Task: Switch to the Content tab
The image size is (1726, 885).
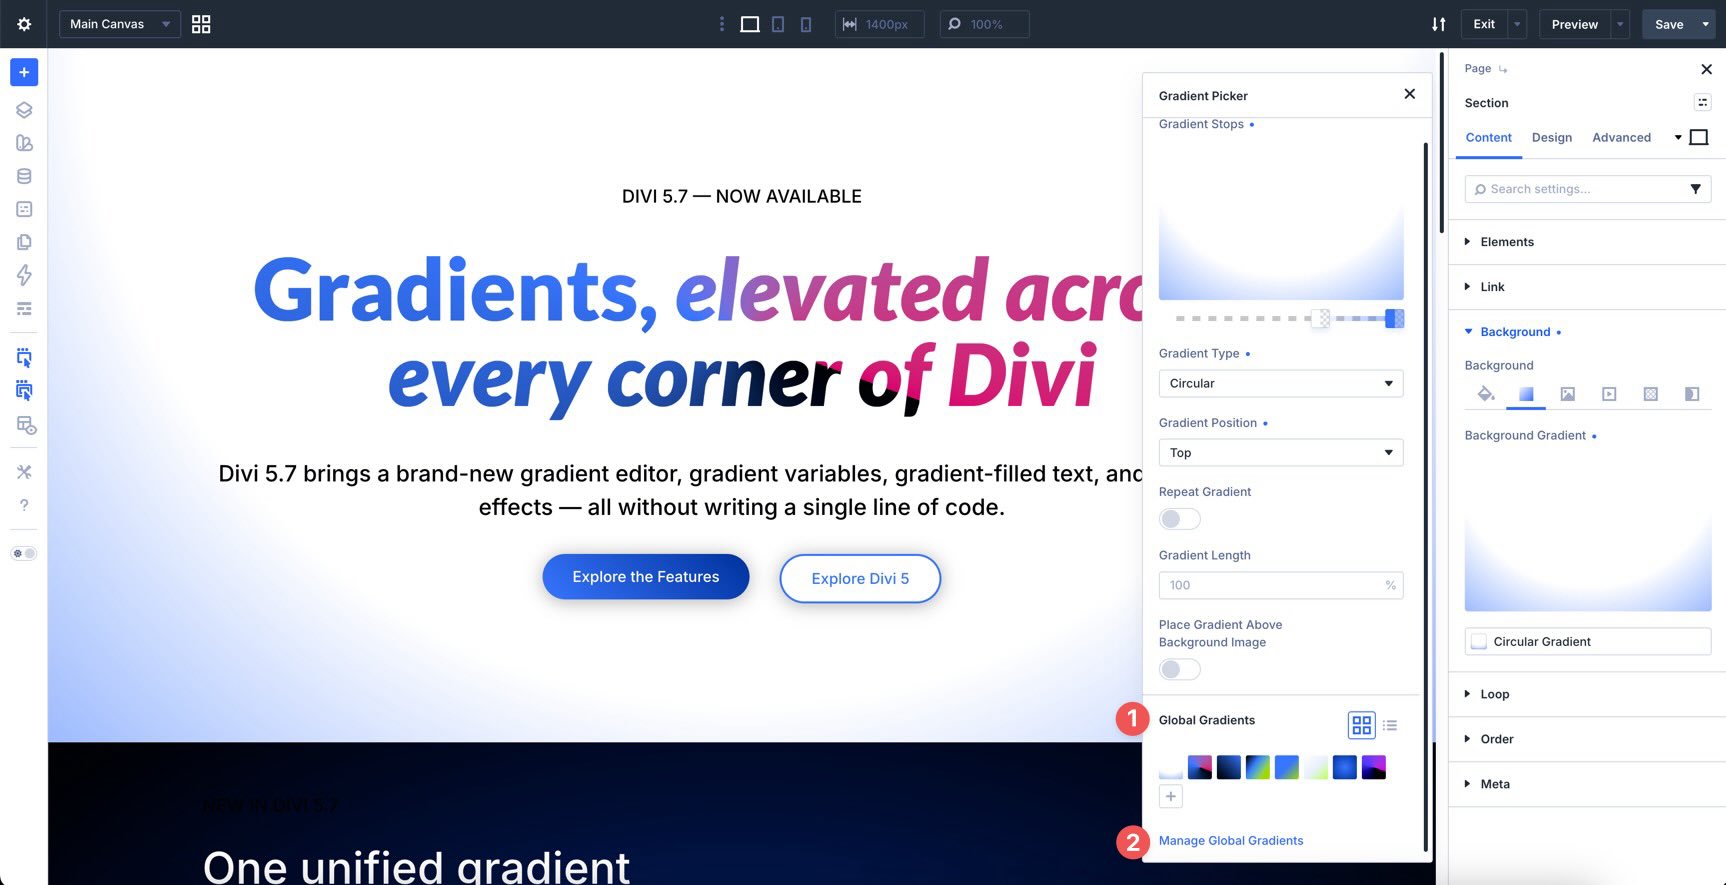Action: coord(1488,137)
